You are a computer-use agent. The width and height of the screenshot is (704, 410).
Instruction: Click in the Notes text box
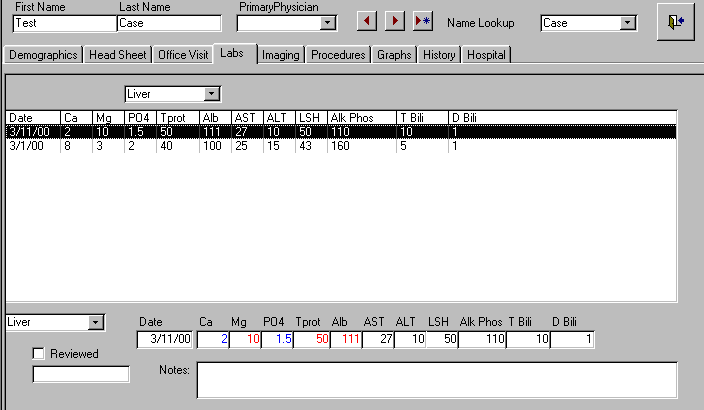pos(437,380)
